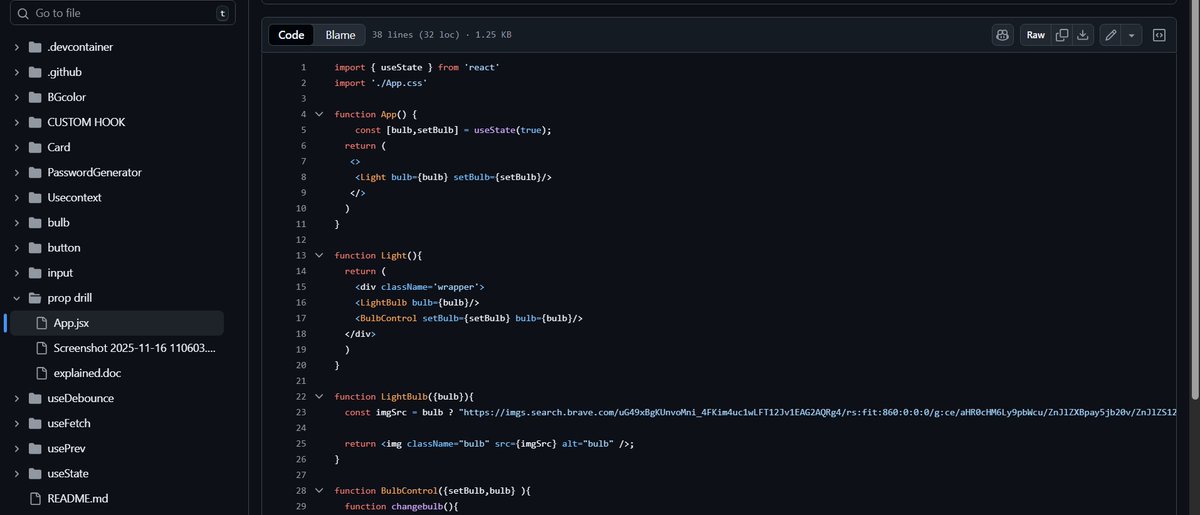Screen dimensions: 1200x515
Task: Open the README.md file
Action: [x=77, y=498]
